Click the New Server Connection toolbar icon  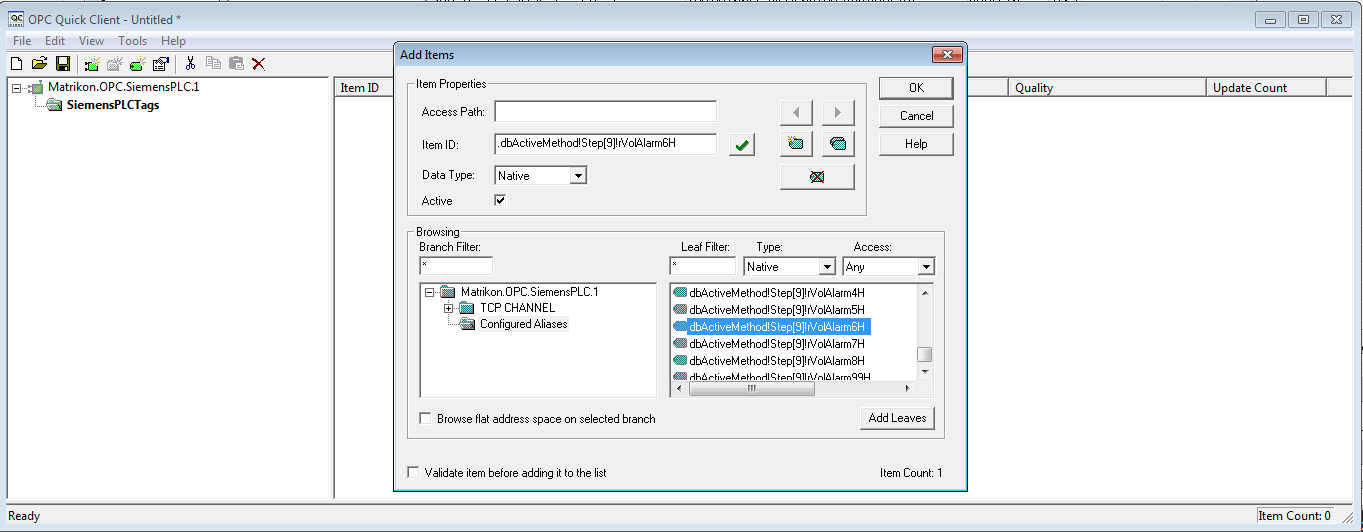click(92, 64)
